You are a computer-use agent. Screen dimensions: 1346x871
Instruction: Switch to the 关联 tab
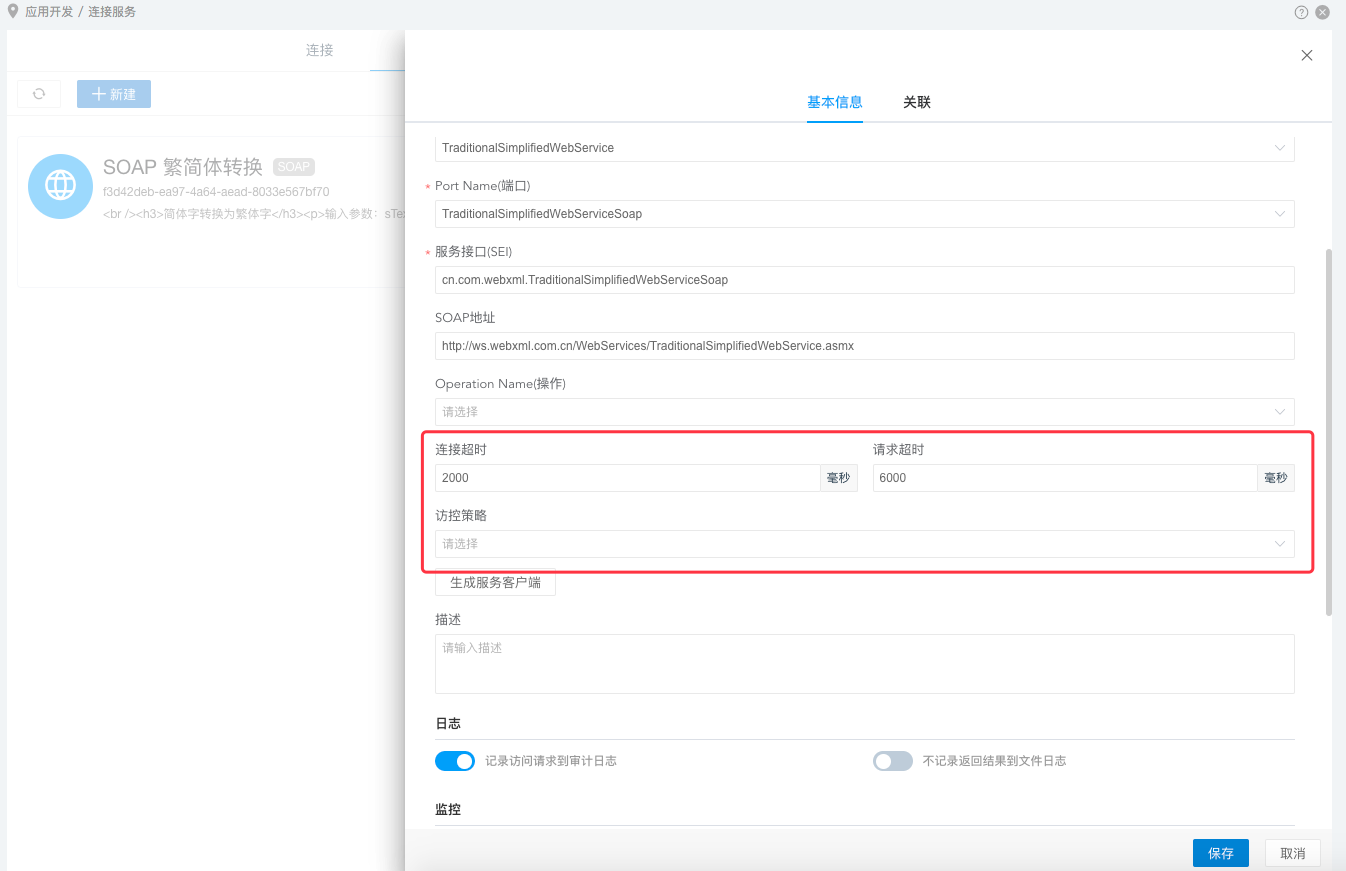click(916, 102)
